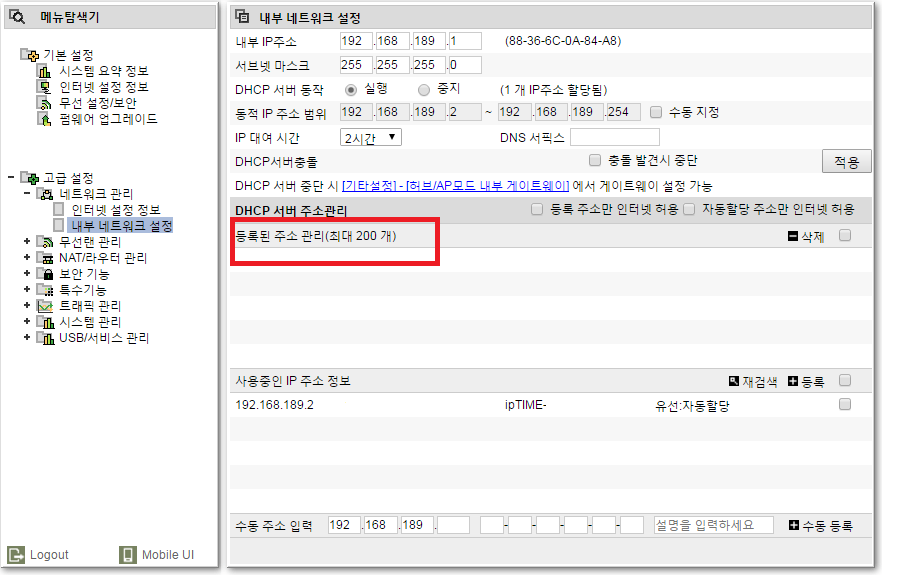Viewport: 904px width, 583px height.
Task: Click the 재검색 search icon
Action: [x=734, y=381]
